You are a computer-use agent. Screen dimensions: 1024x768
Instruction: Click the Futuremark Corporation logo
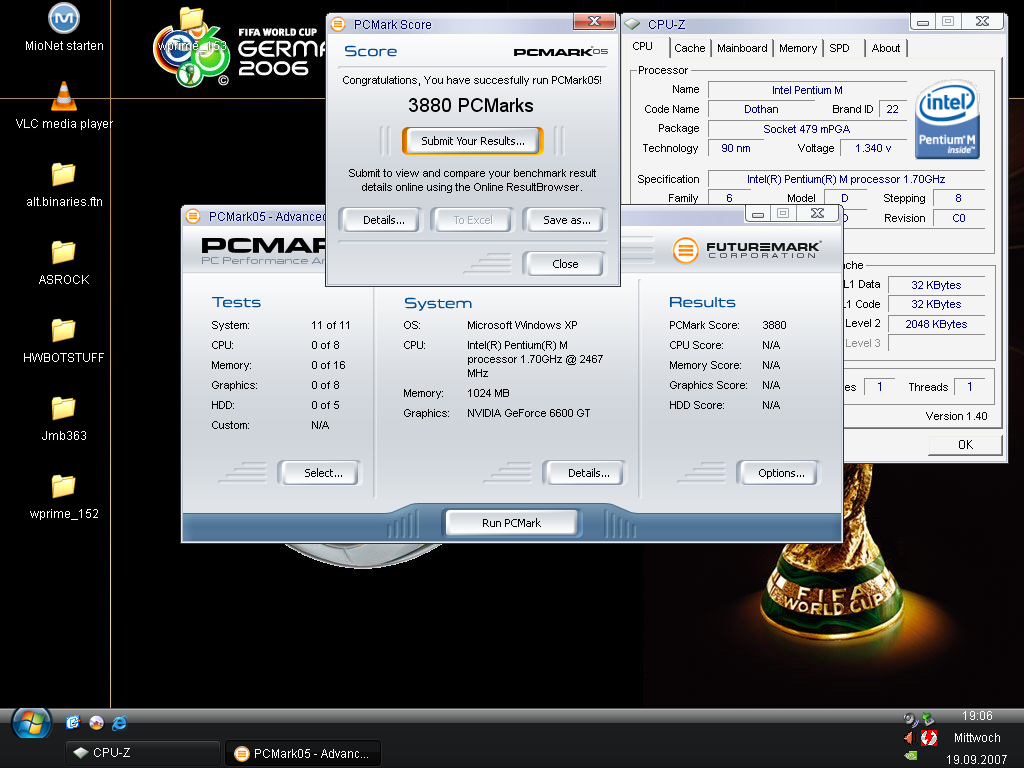(x=747, y=249)
